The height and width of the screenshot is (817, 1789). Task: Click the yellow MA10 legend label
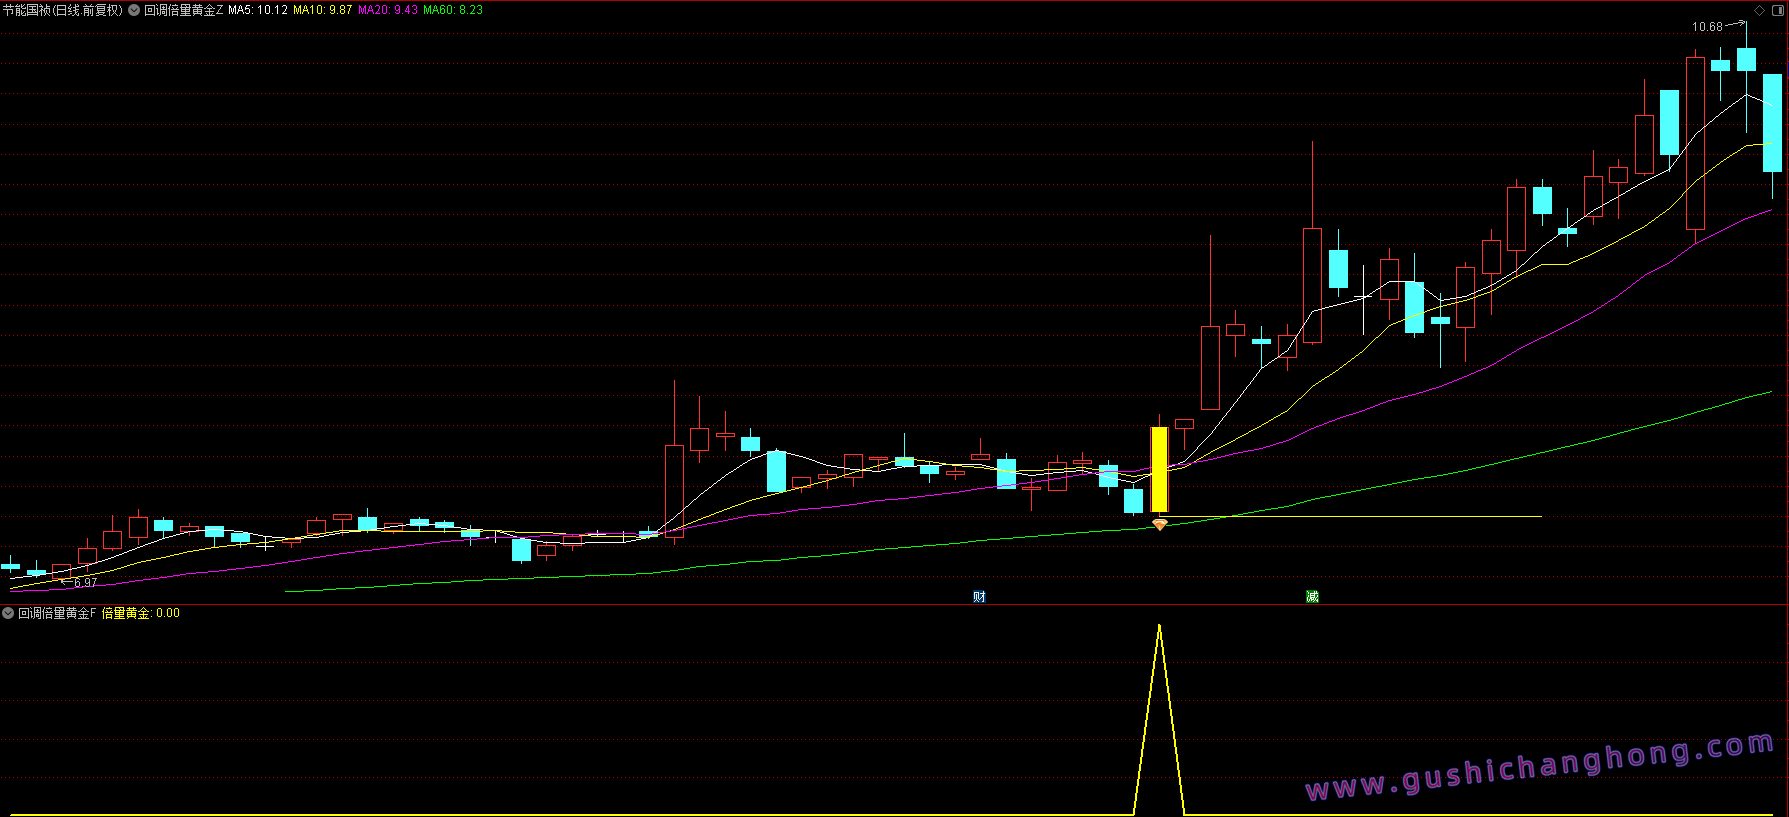tap(322, 10)
